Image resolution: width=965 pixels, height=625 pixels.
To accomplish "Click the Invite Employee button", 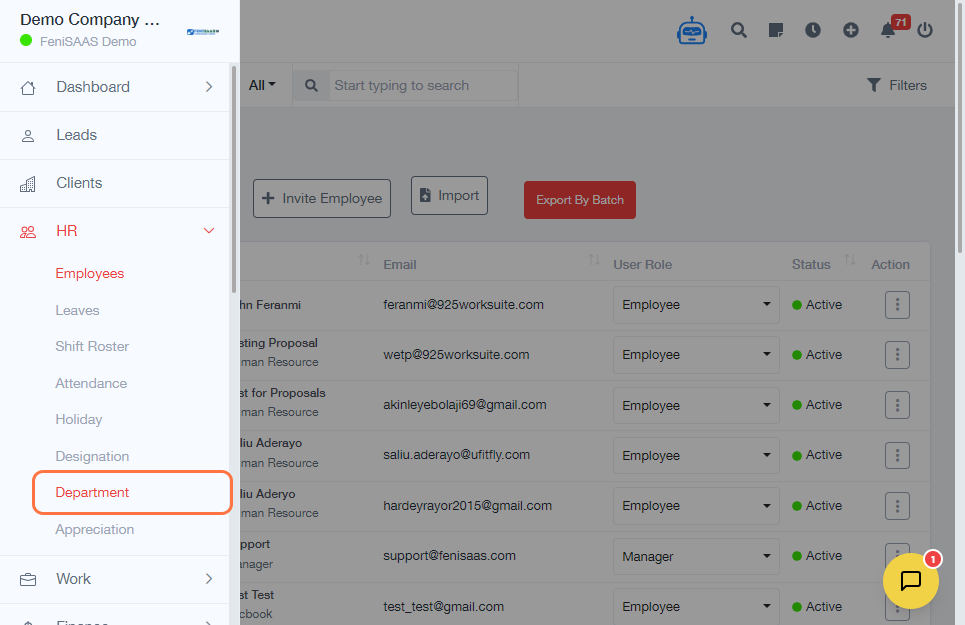I will (321, 198).
